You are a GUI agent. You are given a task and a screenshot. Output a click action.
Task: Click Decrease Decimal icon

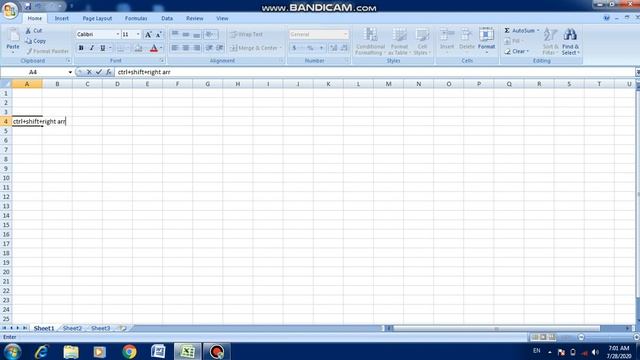click(344, 48)
